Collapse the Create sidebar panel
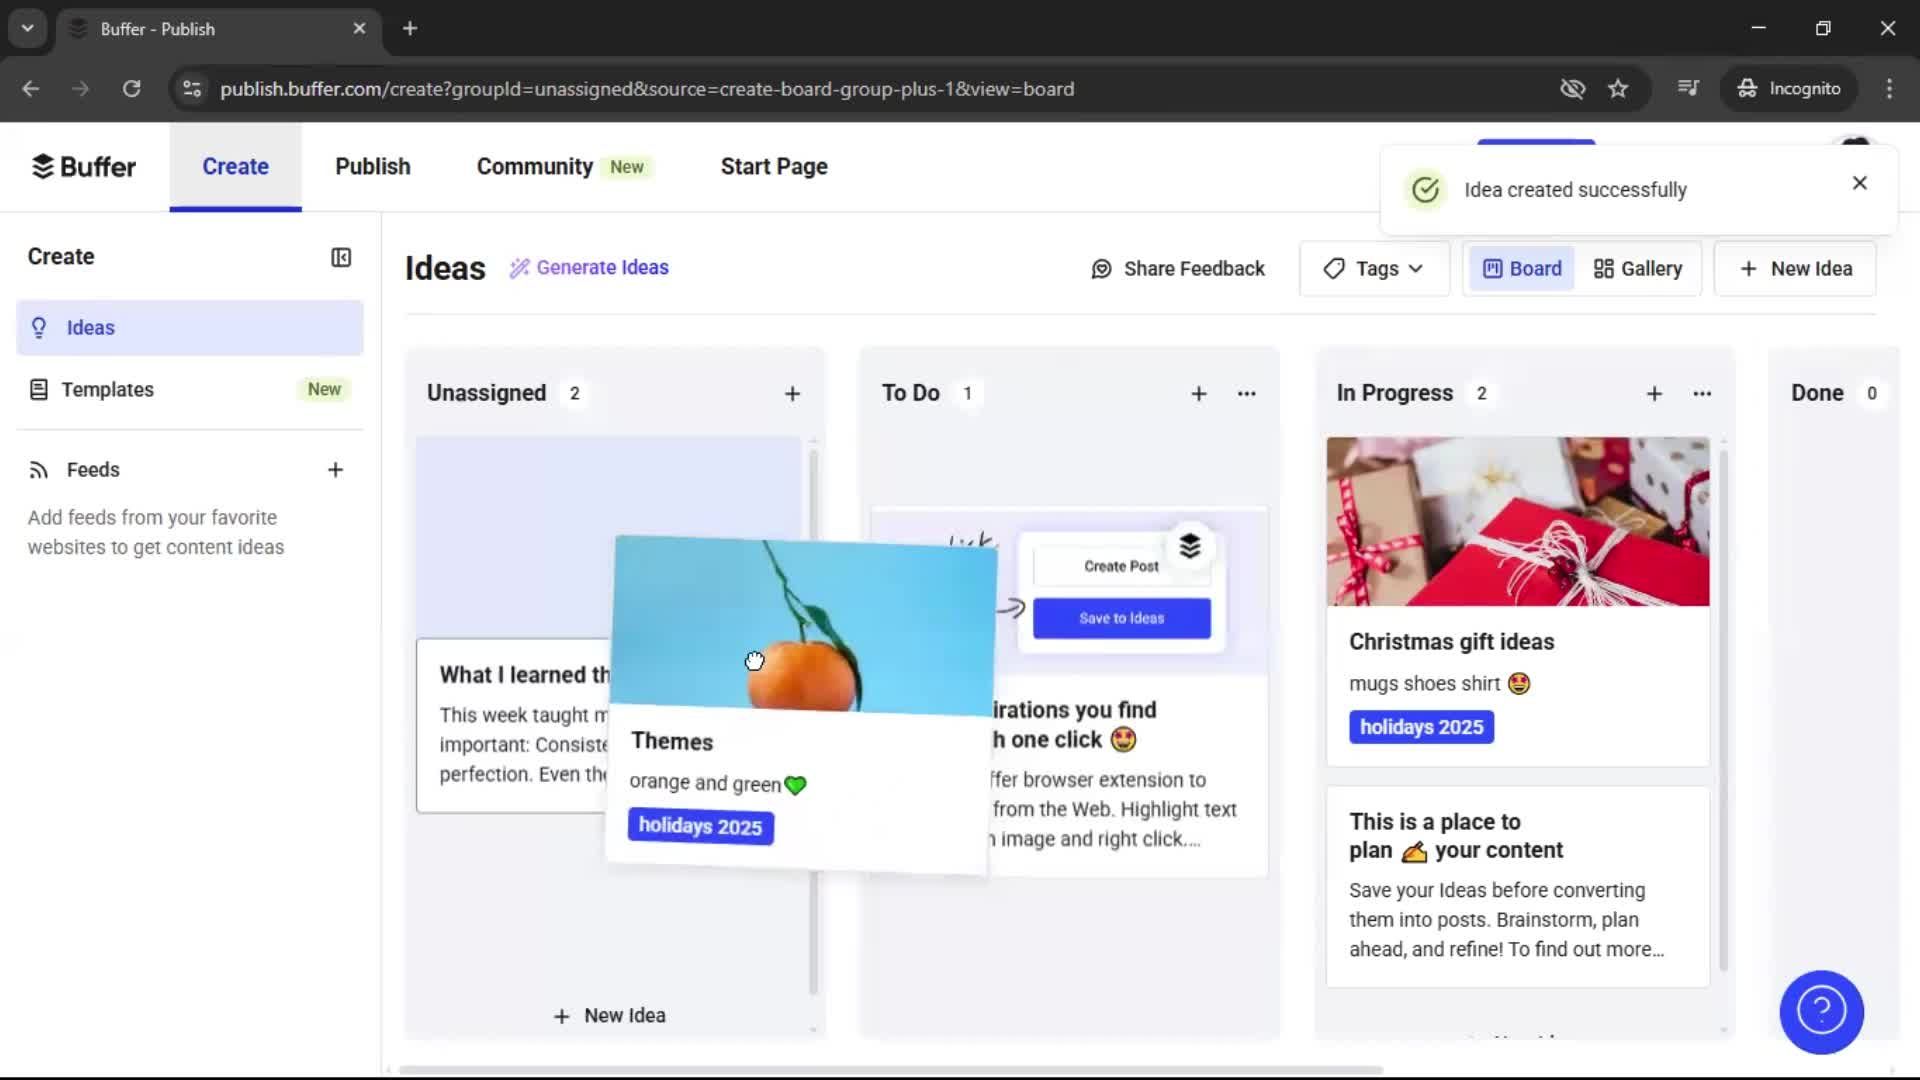 pyautogui.click(x=340, y=257)
